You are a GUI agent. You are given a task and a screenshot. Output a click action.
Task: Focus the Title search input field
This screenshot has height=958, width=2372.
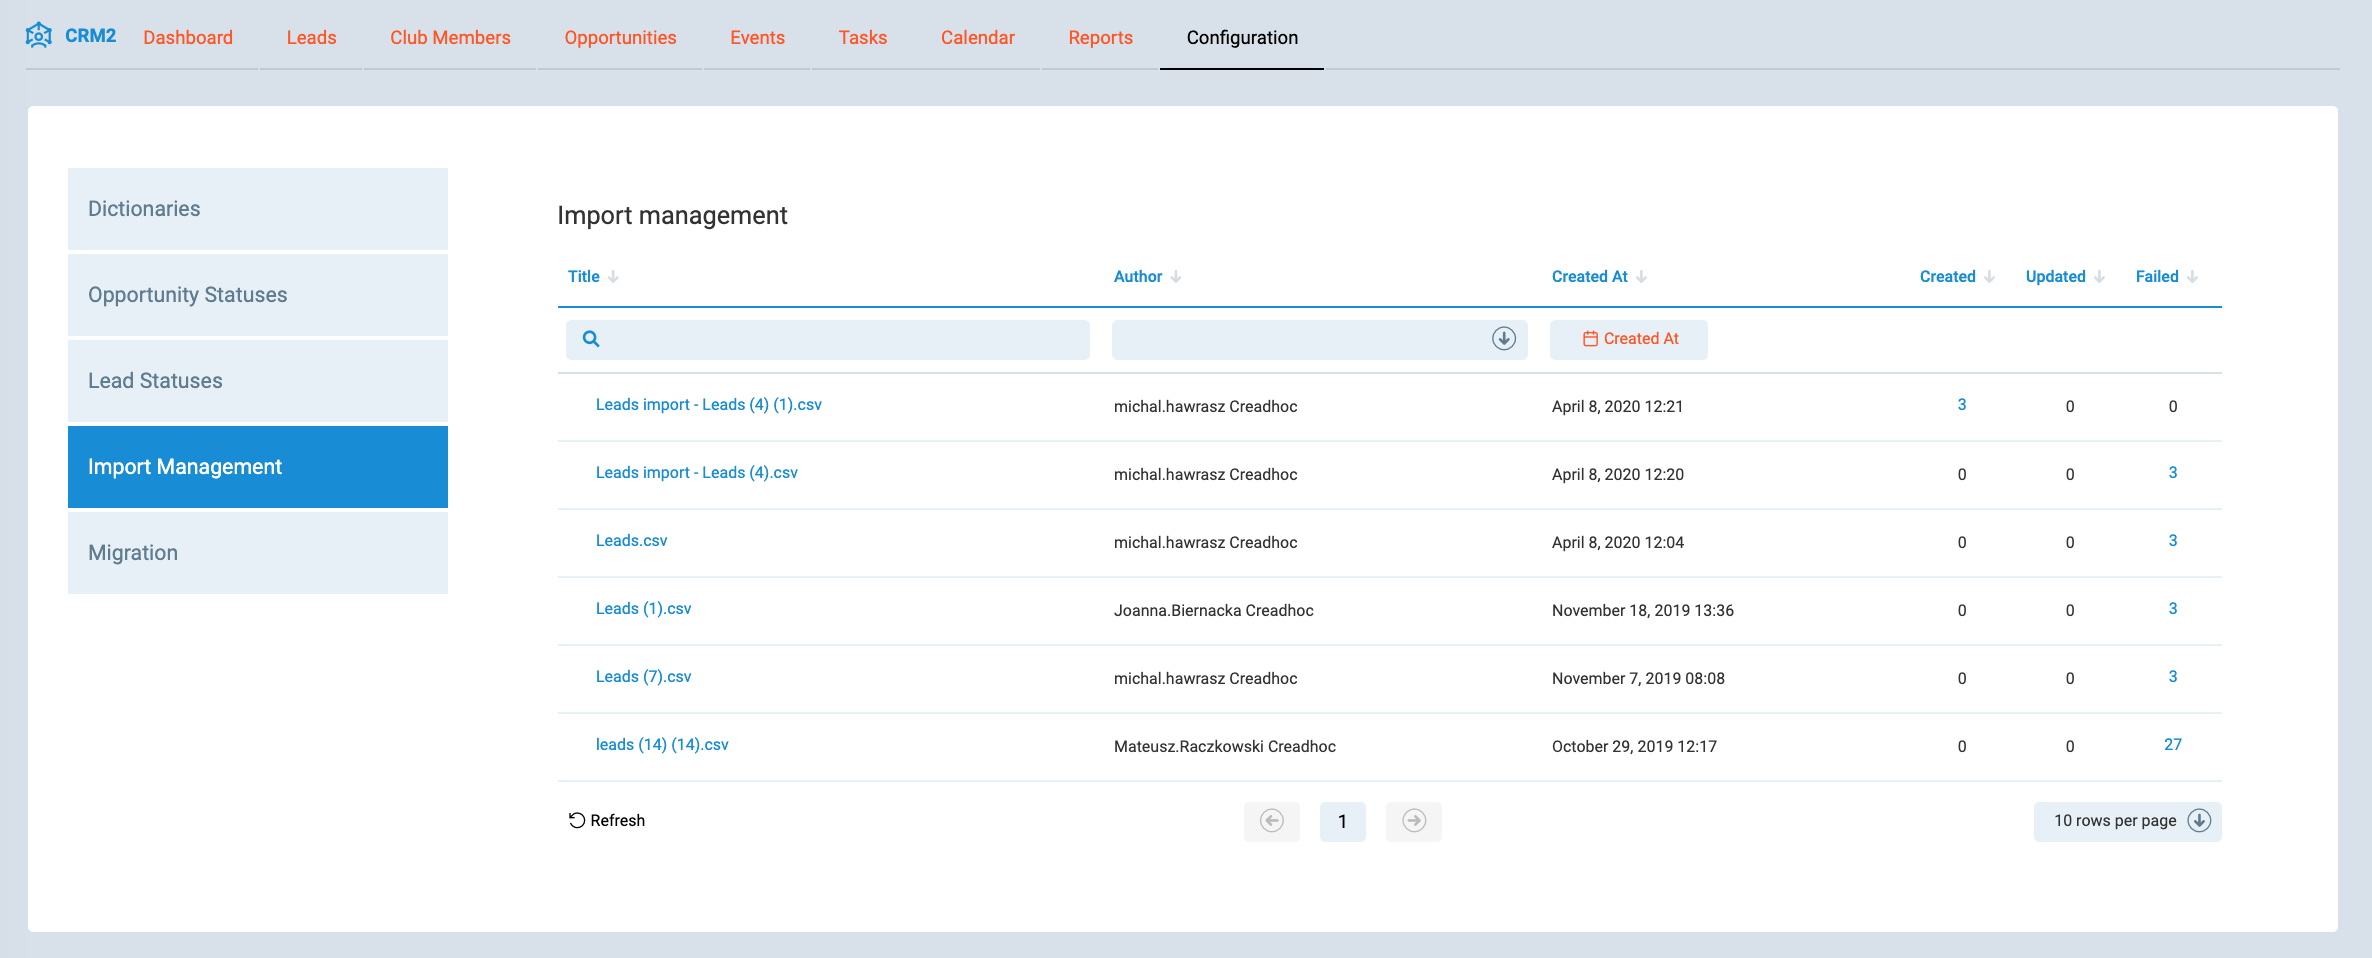point(840,339)
